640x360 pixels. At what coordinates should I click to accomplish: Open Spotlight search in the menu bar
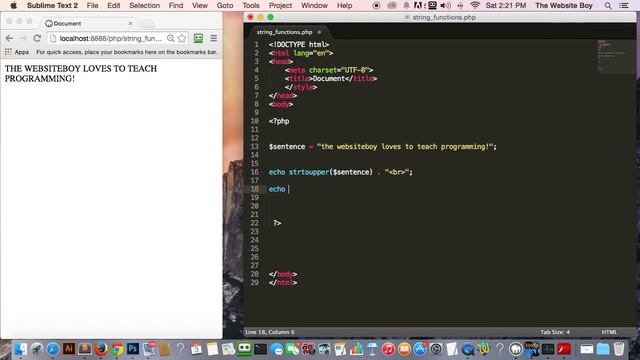(x=608, y=5)
